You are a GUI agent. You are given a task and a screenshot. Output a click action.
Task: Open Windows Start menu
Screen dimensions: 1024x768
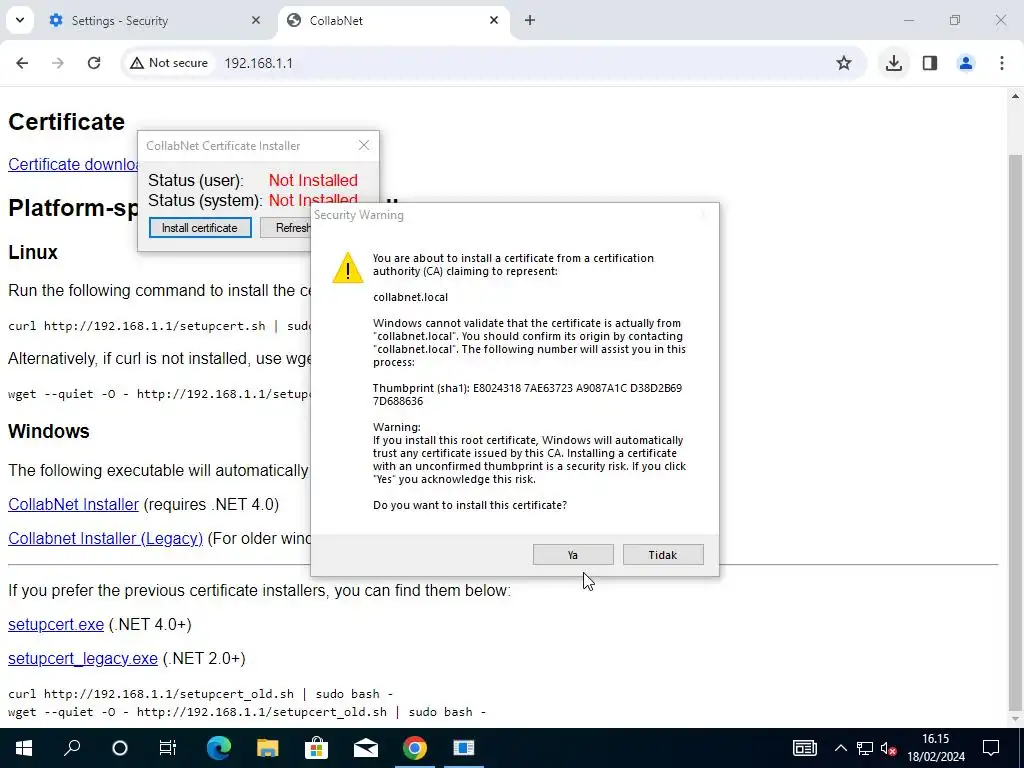[x=24, y=748]
